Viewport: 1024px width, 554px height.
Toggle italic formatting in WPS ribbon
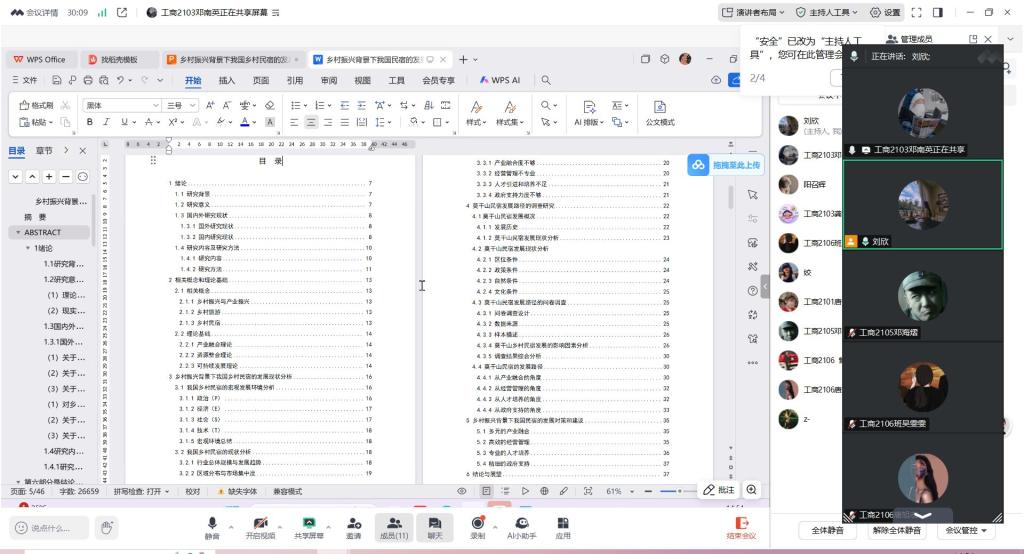pos(108,122)
